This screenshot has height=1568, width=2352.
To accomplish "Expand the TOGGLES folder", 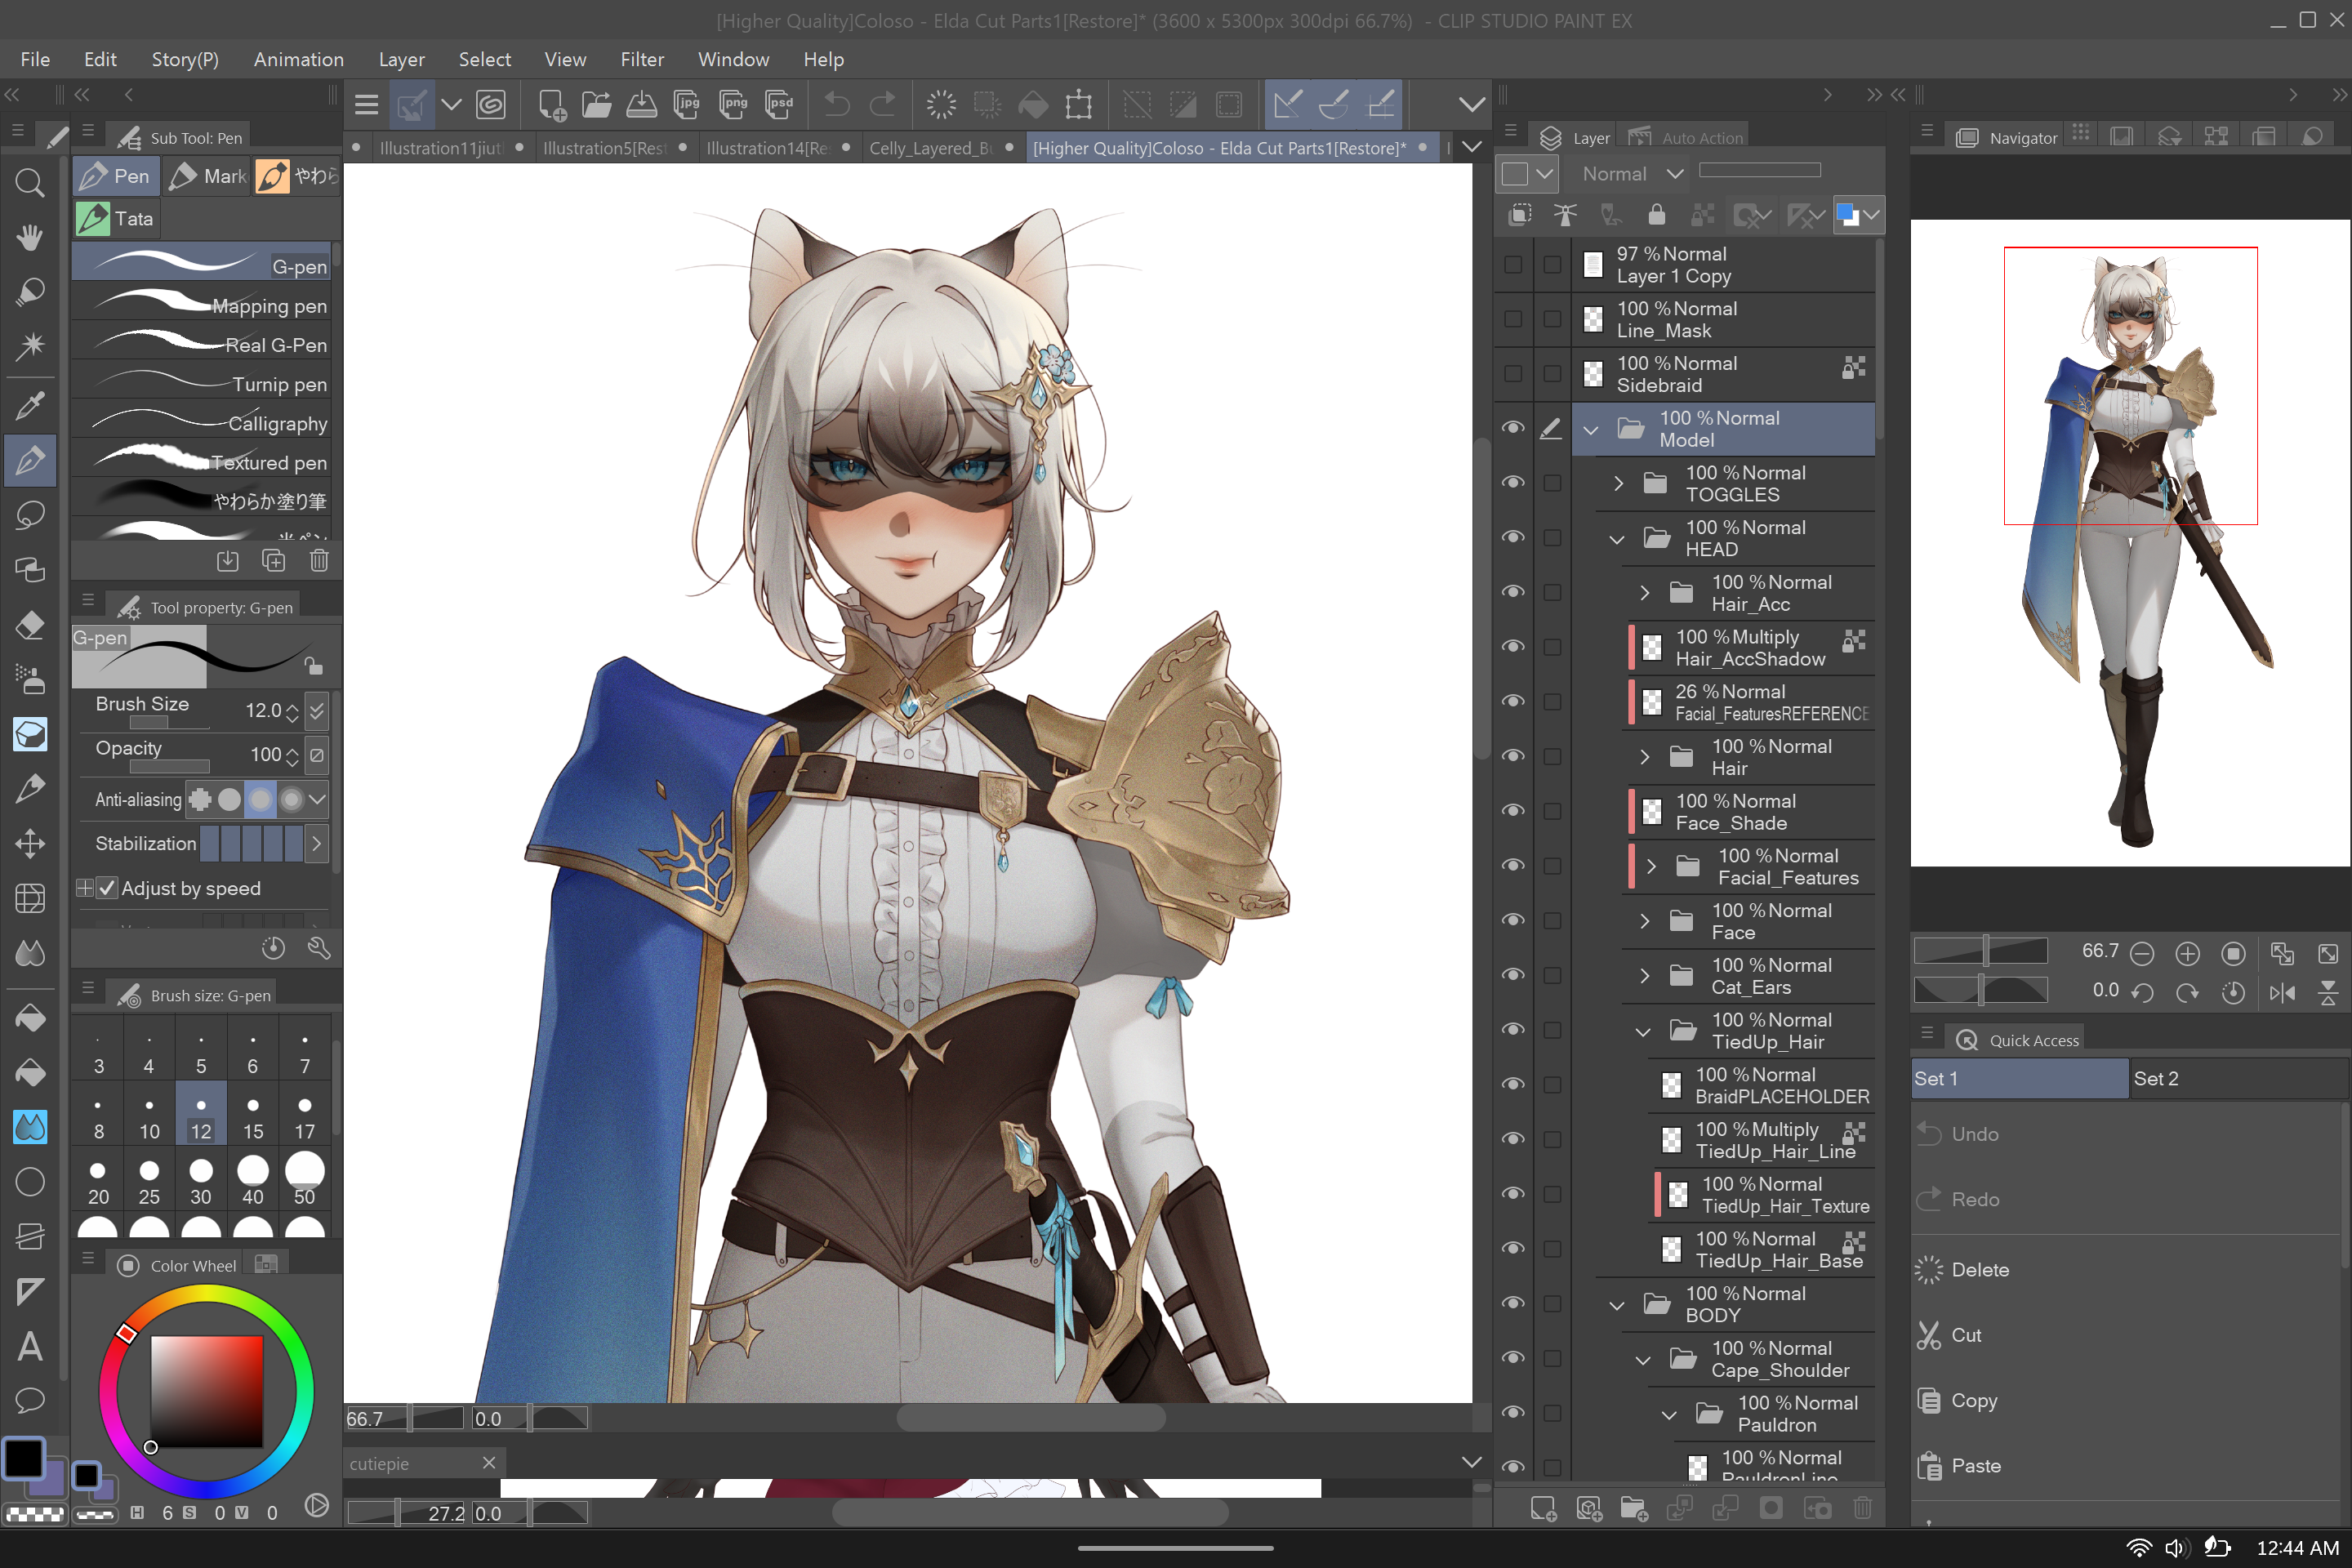I will 1619,483.
